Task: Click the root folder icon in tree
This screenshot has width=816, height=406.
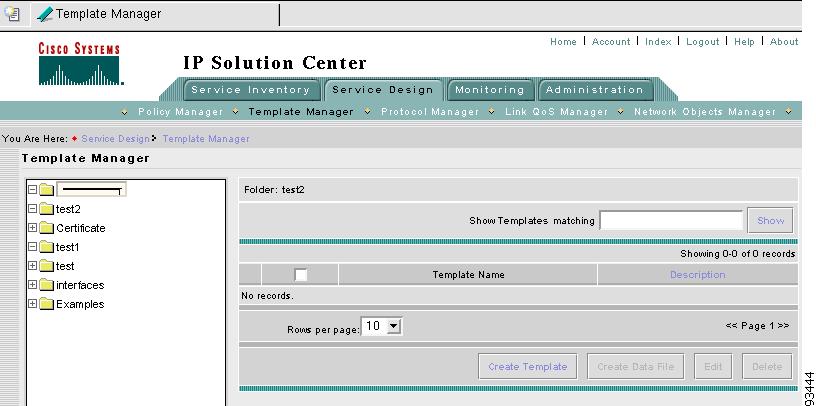Action: 47,190
